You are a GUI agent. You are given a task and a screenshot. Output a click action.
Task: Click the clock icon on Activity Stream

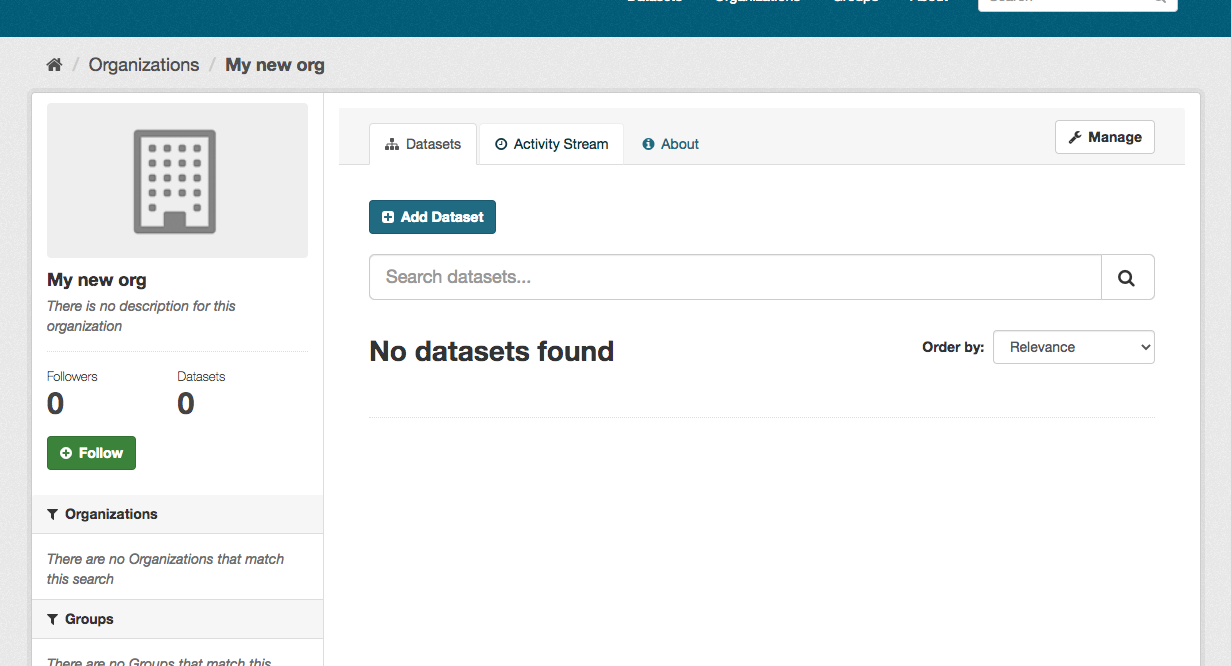(501, 143)
